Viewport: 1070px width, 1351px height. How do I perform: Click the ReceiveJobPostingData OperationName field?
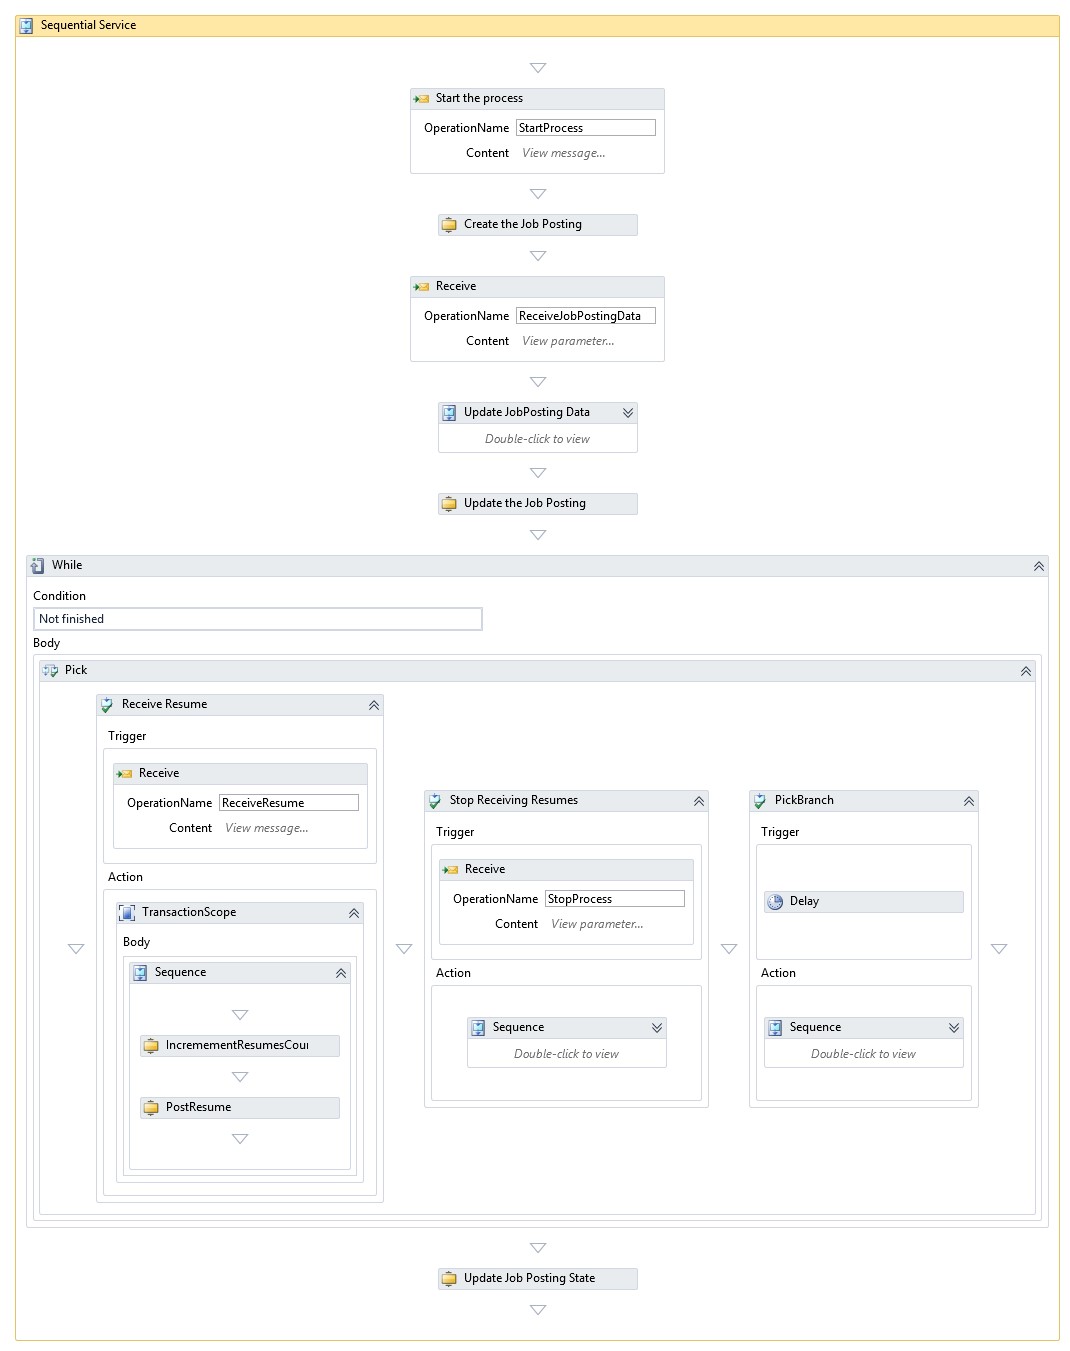click(x=586, y=316)
